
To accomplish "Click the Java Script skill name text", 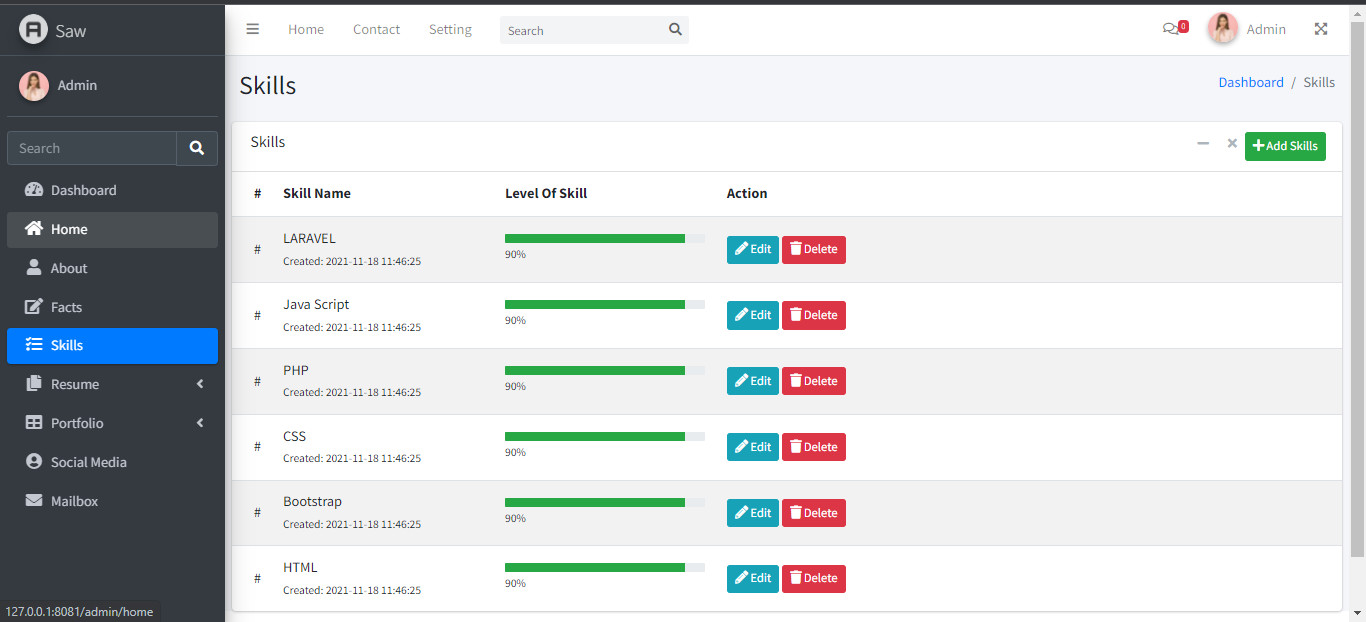I will [316, 304].
